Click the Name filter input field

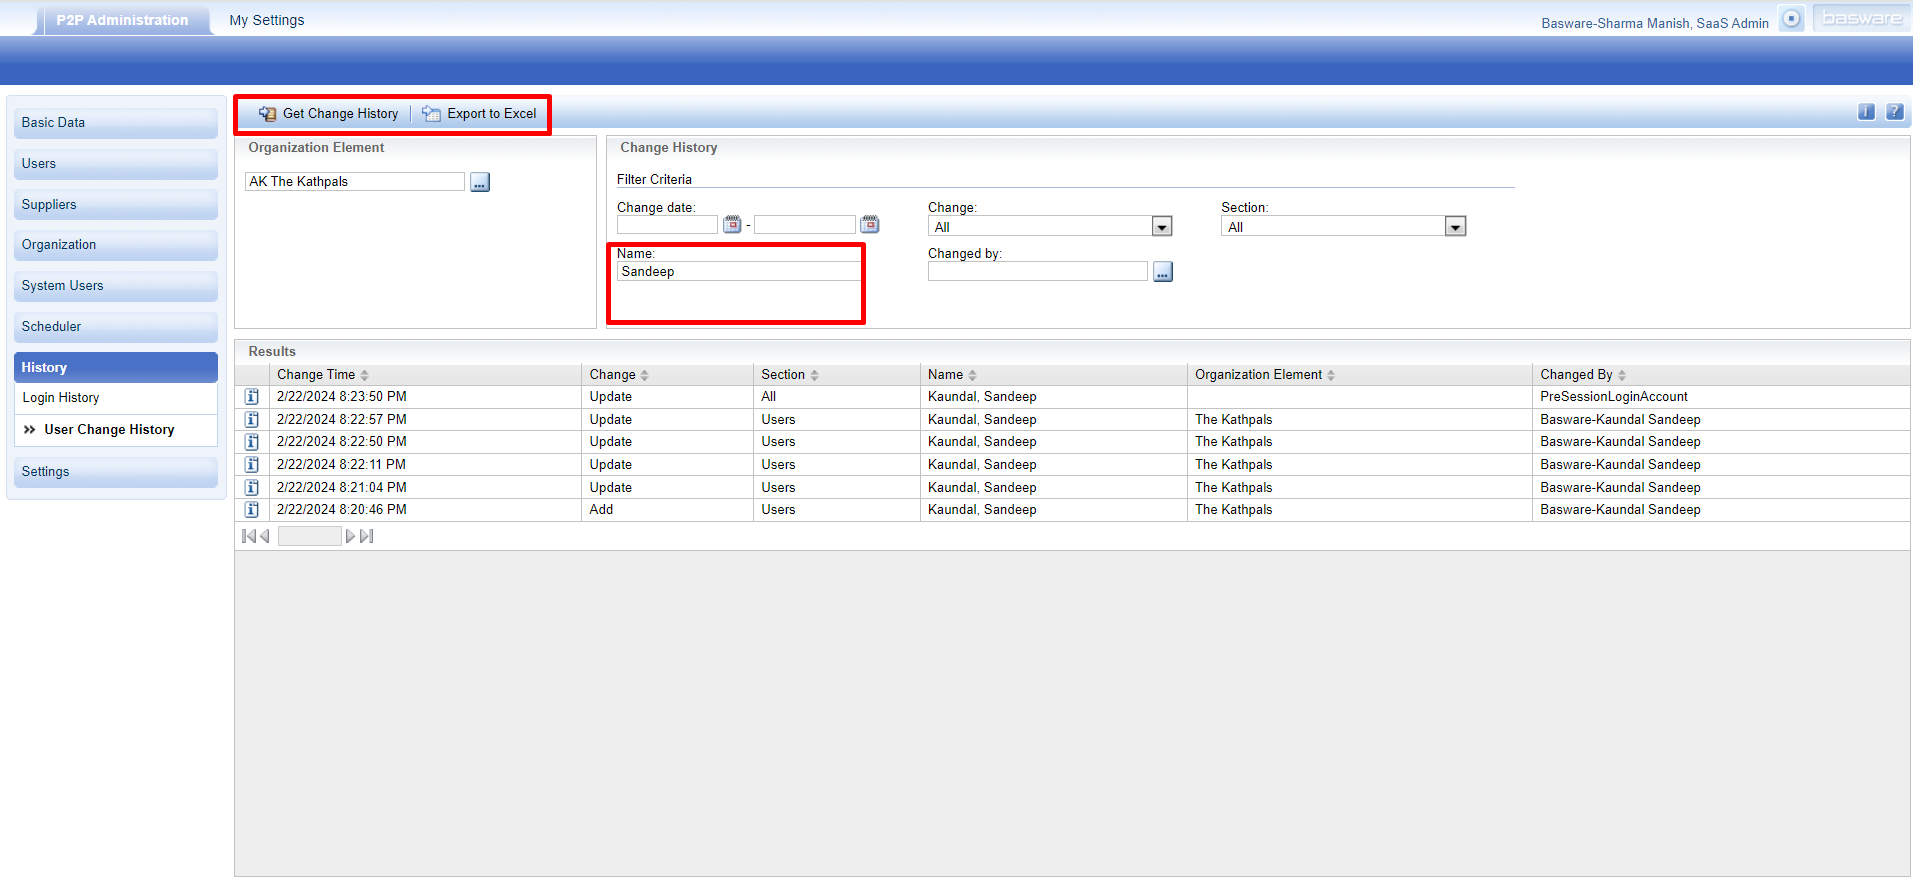[x=738, y=272]
